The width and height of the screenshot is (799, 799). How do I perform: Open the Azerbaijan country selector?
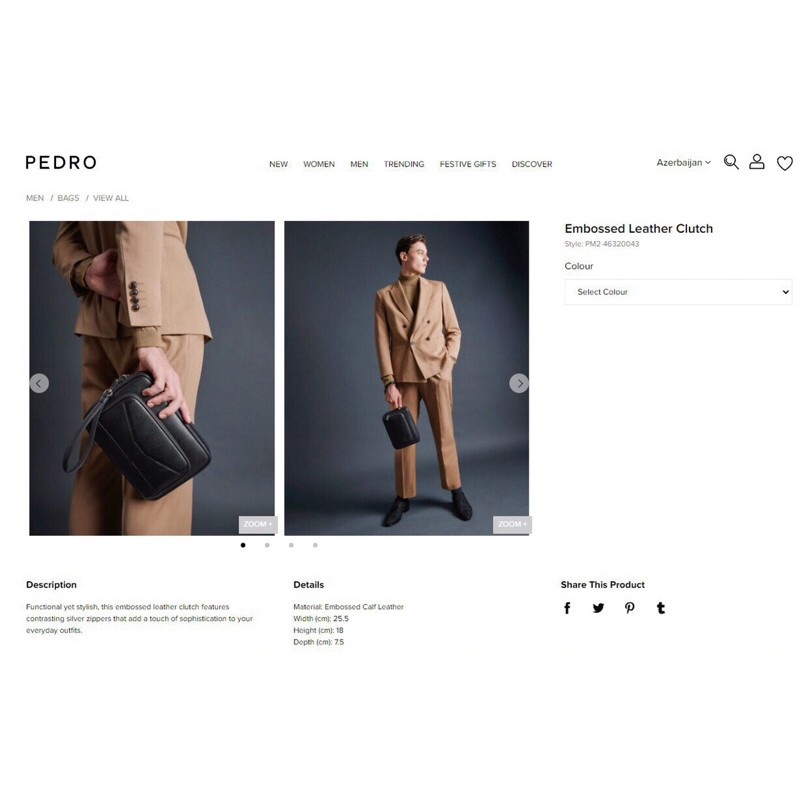click(683, 163)
